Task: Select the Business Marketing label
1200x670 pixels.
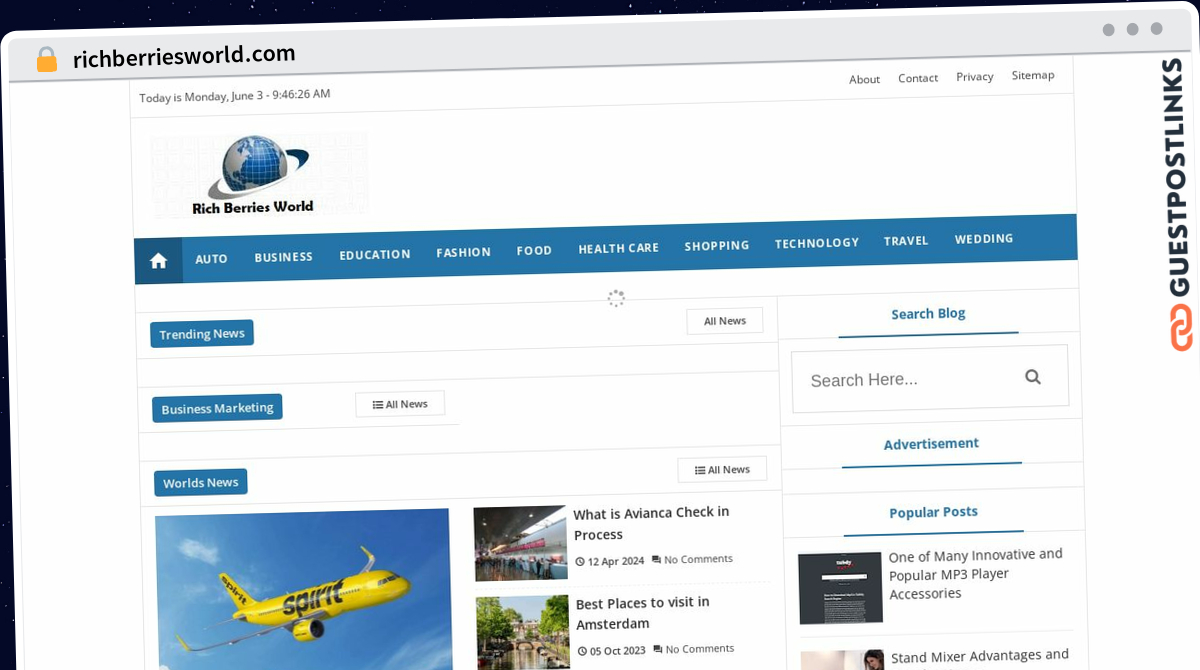Action: [x=217, y=408]
